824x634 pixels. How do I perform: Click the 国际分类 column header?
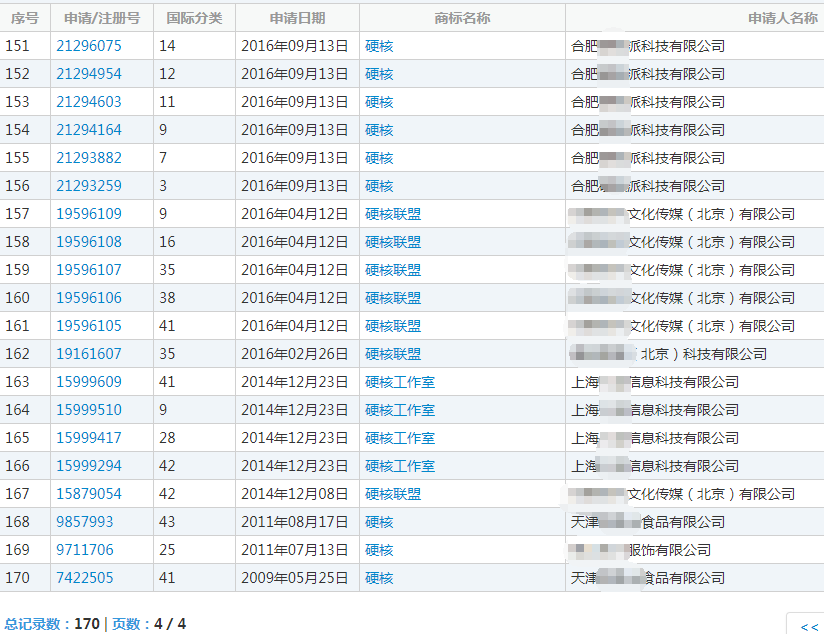(x=194, y=18)
